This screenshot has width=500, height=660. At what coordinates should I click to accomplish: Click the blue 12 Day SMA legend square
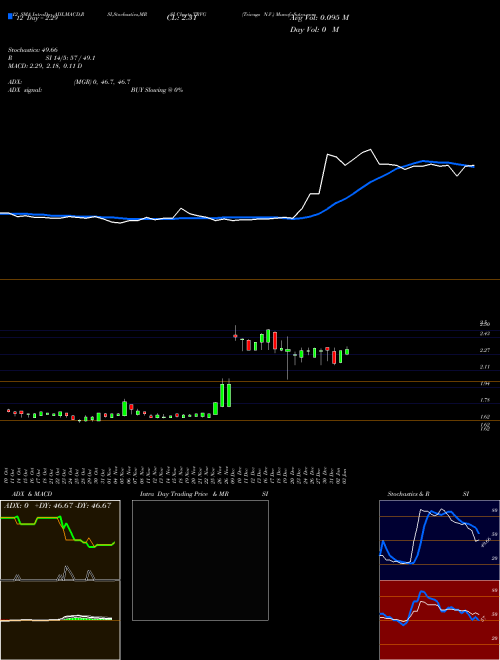pyautogui.click(x=11, y=16)
